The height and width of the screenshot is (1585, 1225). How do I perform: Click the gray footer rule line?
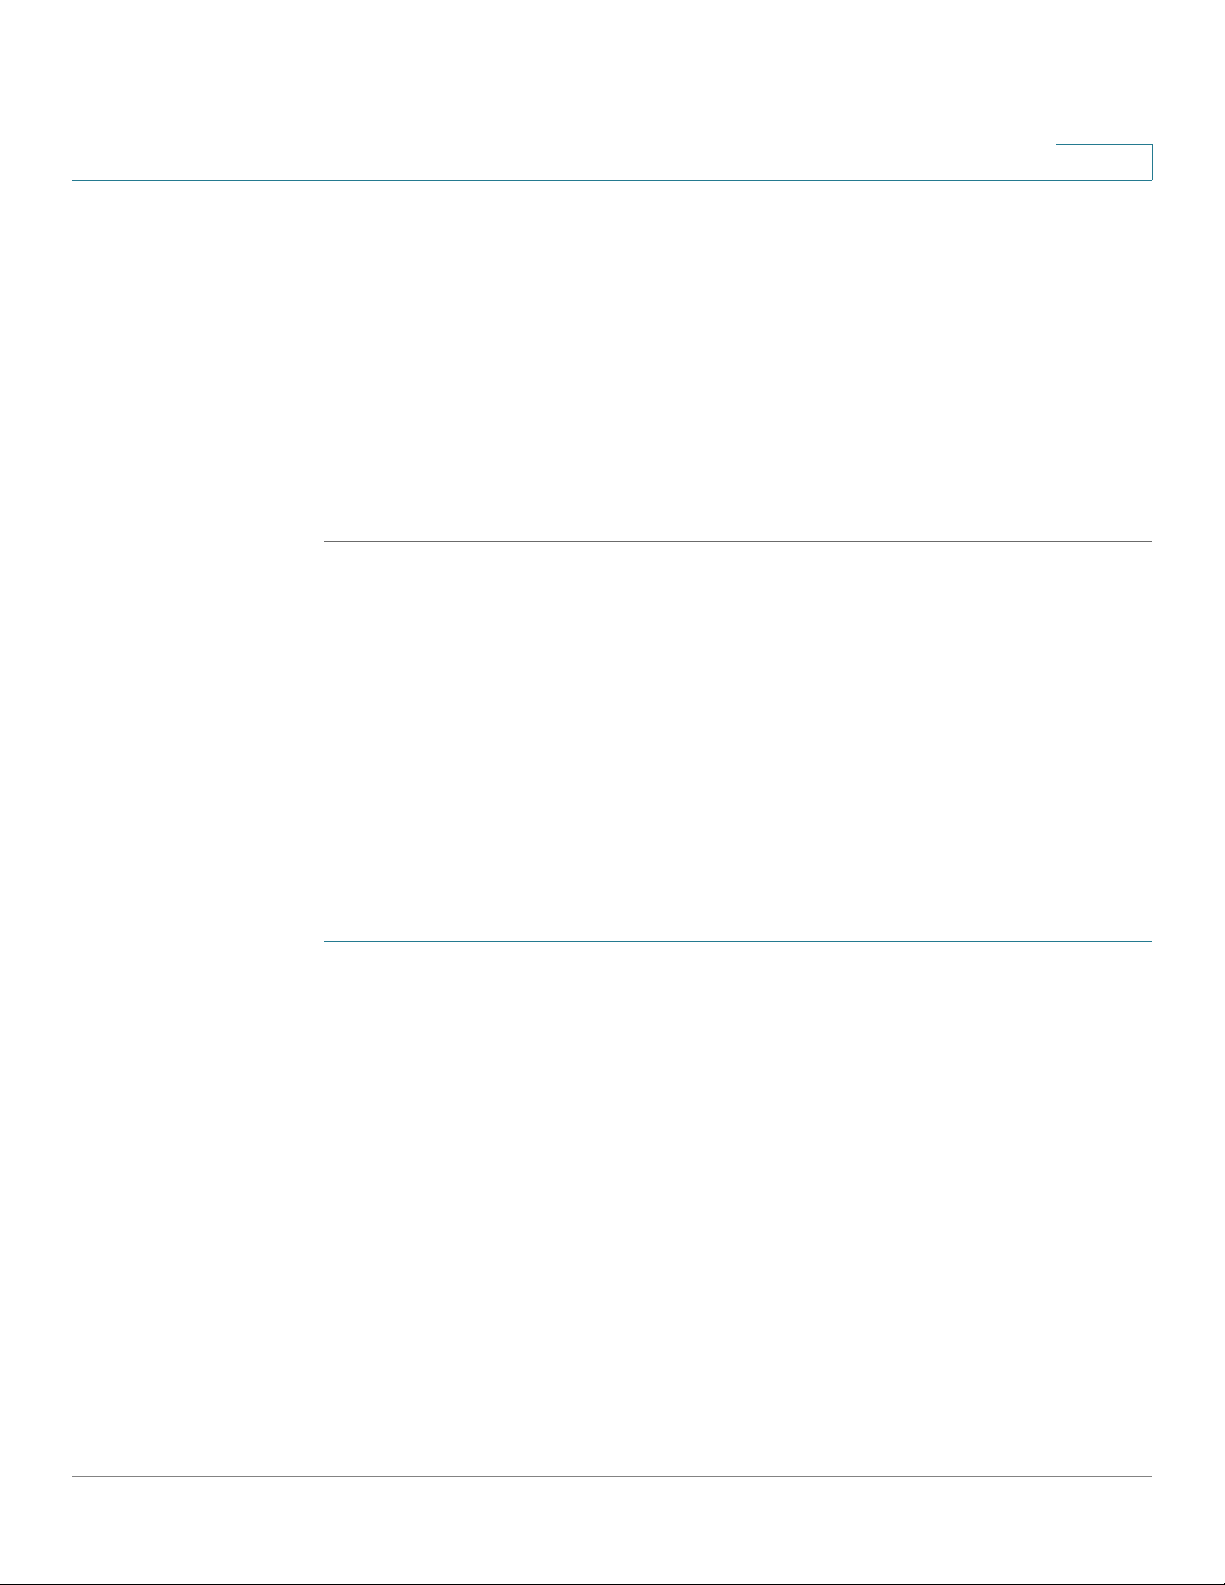[x=612, y=1477]
